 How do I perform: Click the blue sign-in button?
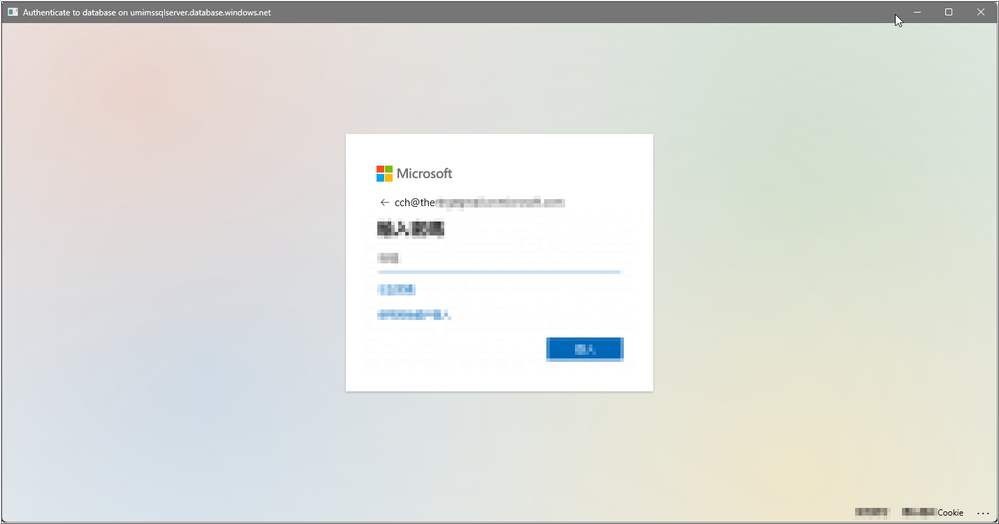(x=585, y=349)
